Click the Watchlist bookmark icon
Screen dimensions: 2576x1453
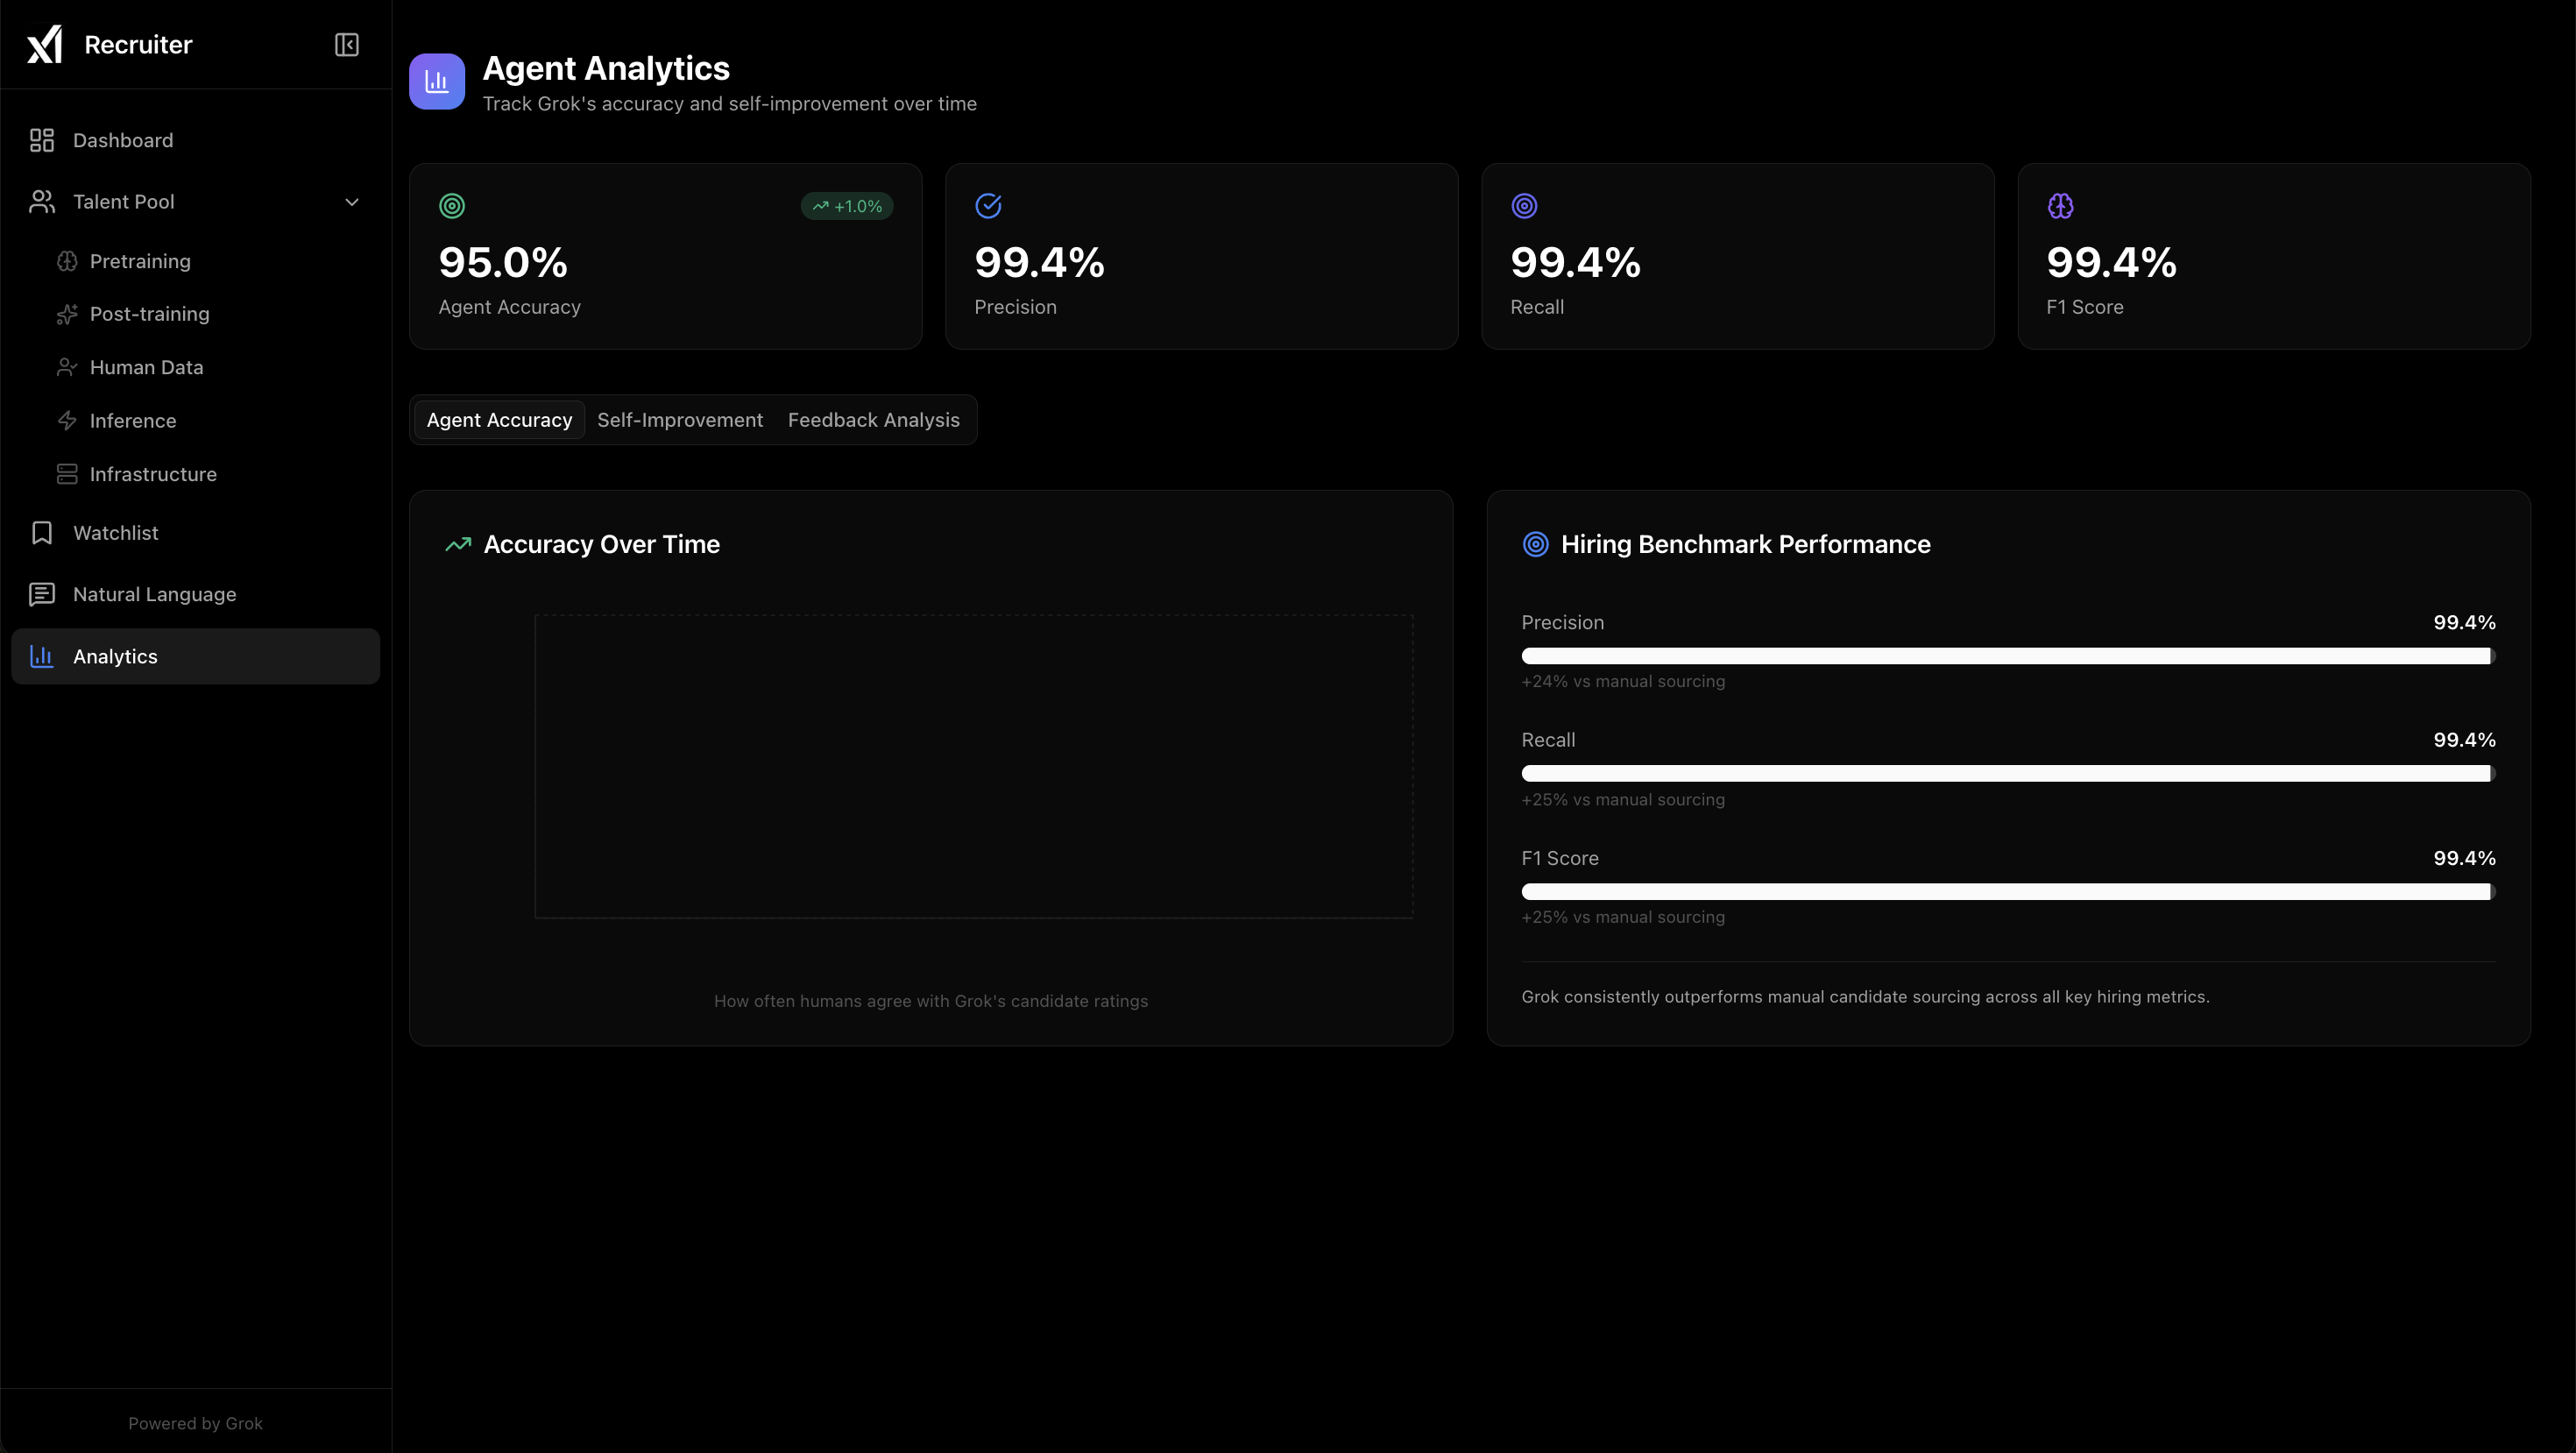coord(42,533)
